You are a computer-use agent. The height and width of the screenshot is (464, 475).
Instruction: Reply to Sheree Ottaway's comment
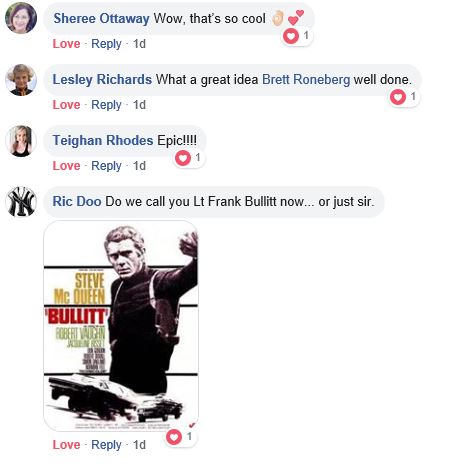pos(106,44)
